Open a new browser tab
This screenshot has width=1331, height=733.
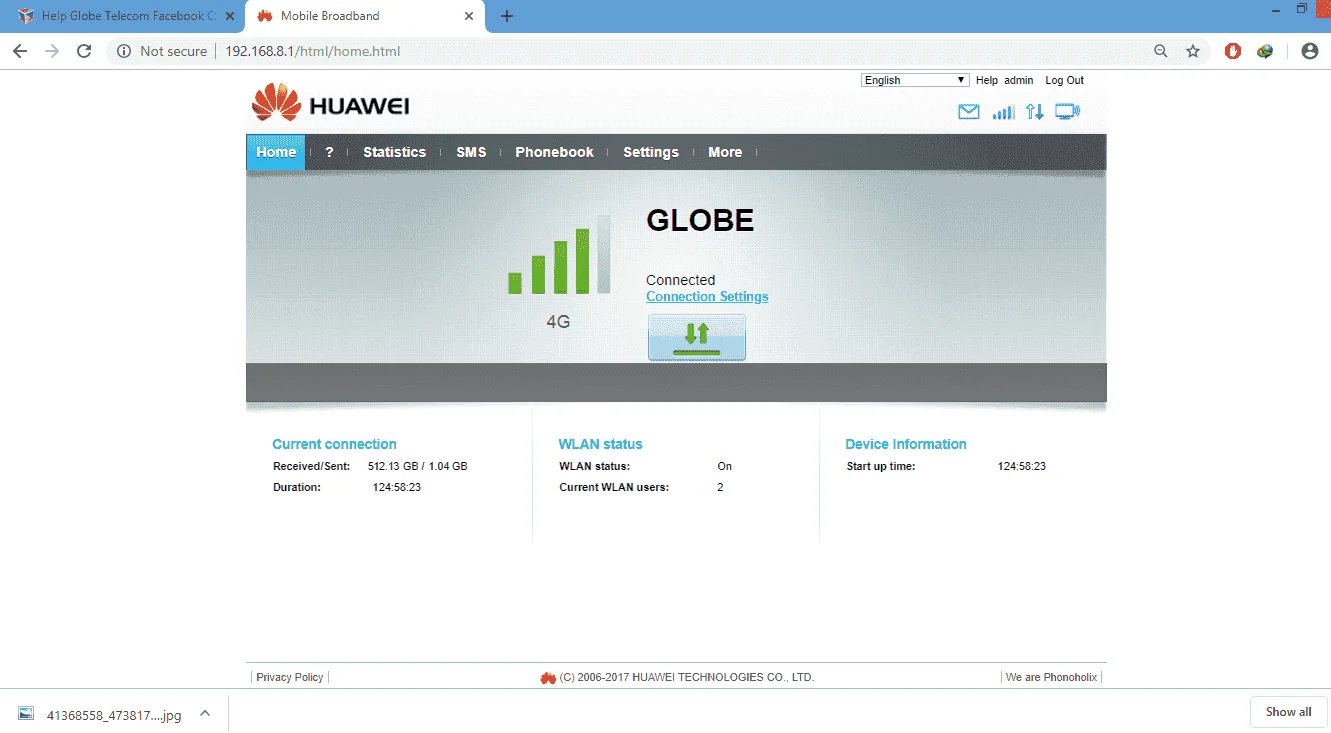pos(507,16)
